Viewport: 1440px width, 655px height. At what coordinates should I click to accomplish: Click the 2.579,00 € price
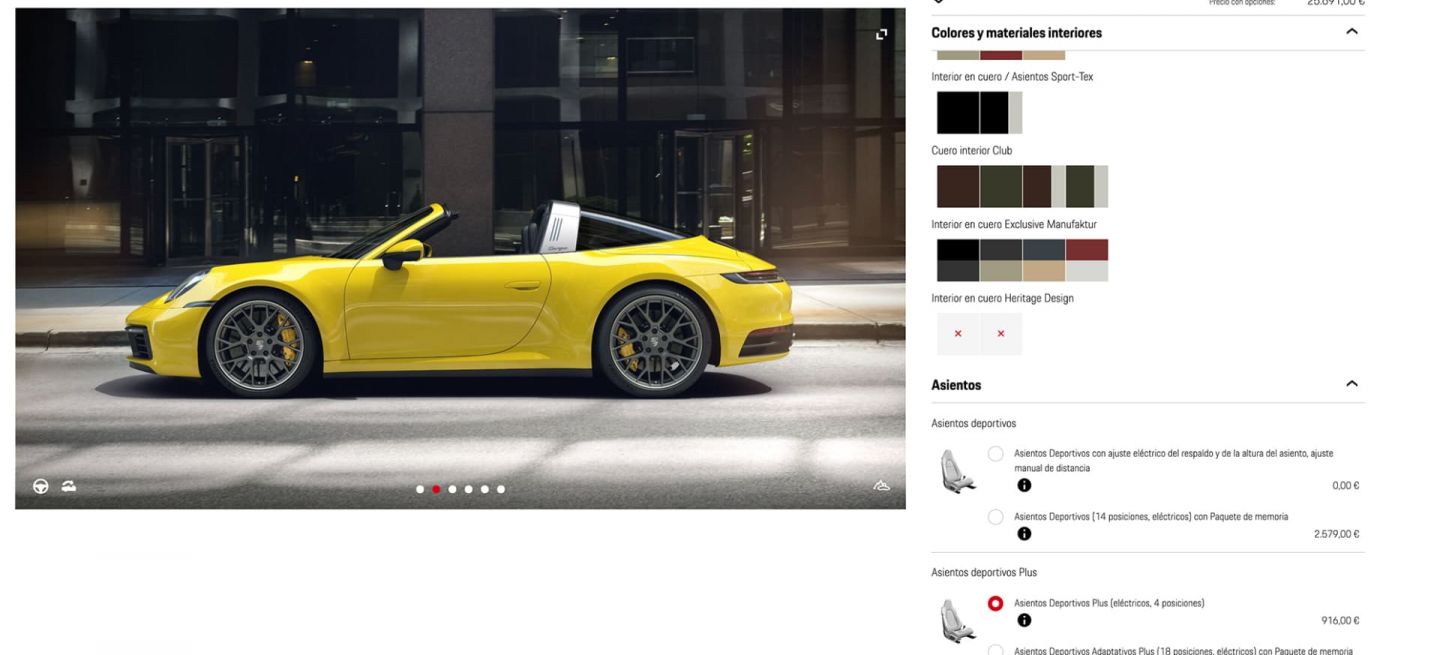coord(1336,534)
